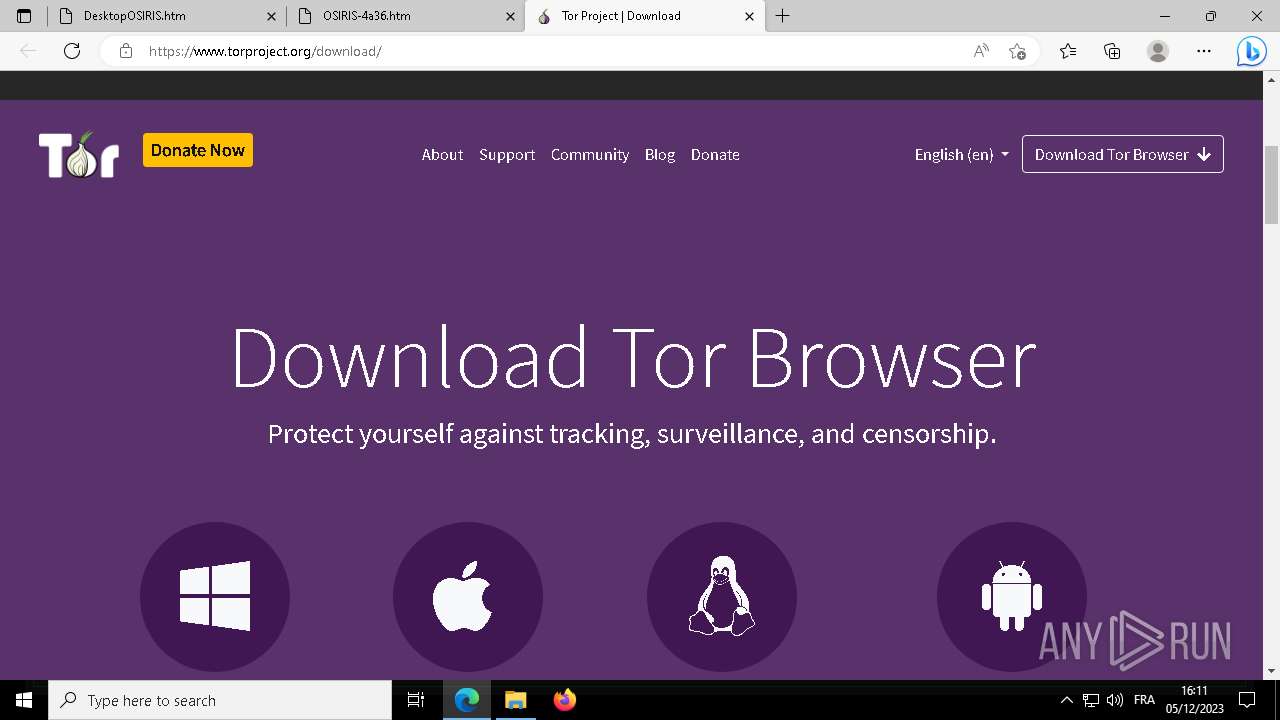The width and height of the screenshot is (1280, 720).
Task: Download Tor Browser for macOS Apple icon
Action: 468,597
